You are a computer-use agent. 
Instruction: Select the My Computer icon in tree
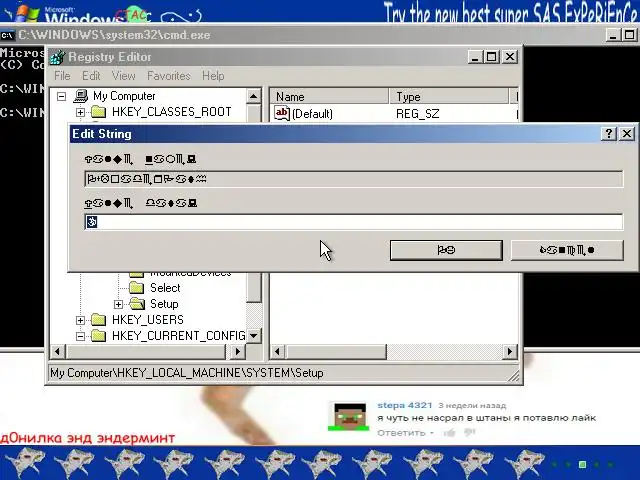(x=80, y=96)
